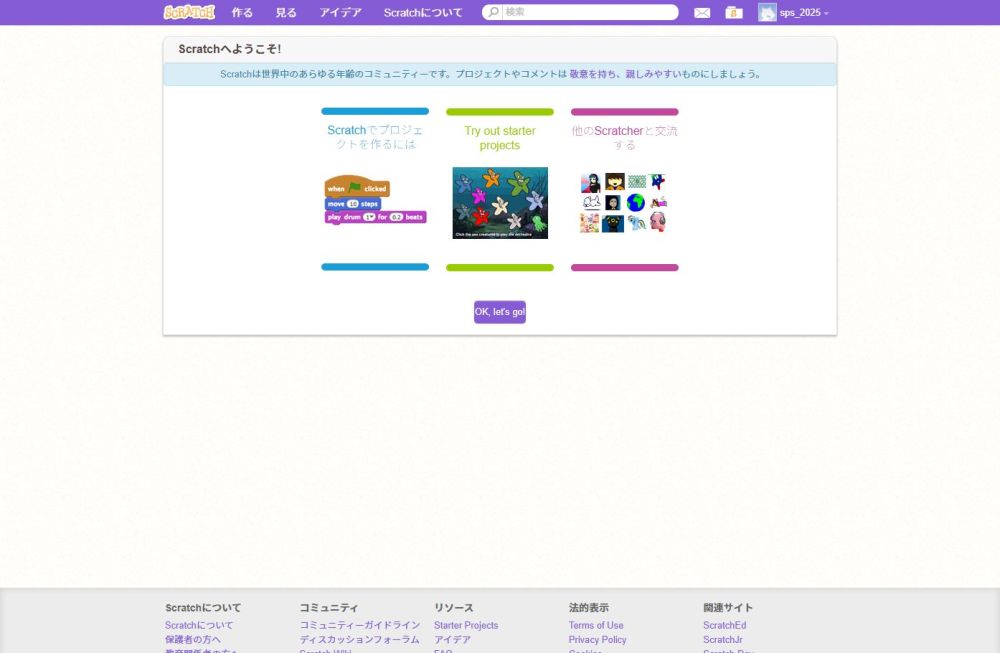The height and width of the screenshot is (653, 1000).
Task: Click the コミュニティ footer heading
Action: [x=329, y=608]
